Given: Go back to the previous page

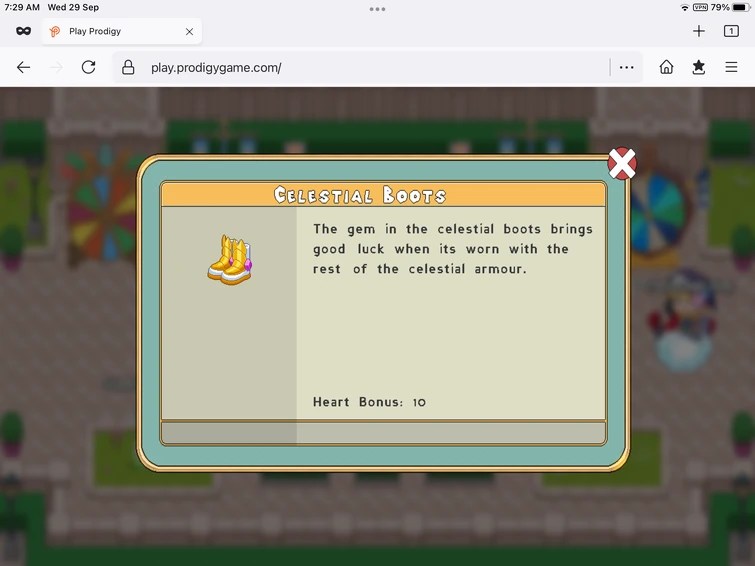Looking at the screenshot, I should tap(23, 67).
